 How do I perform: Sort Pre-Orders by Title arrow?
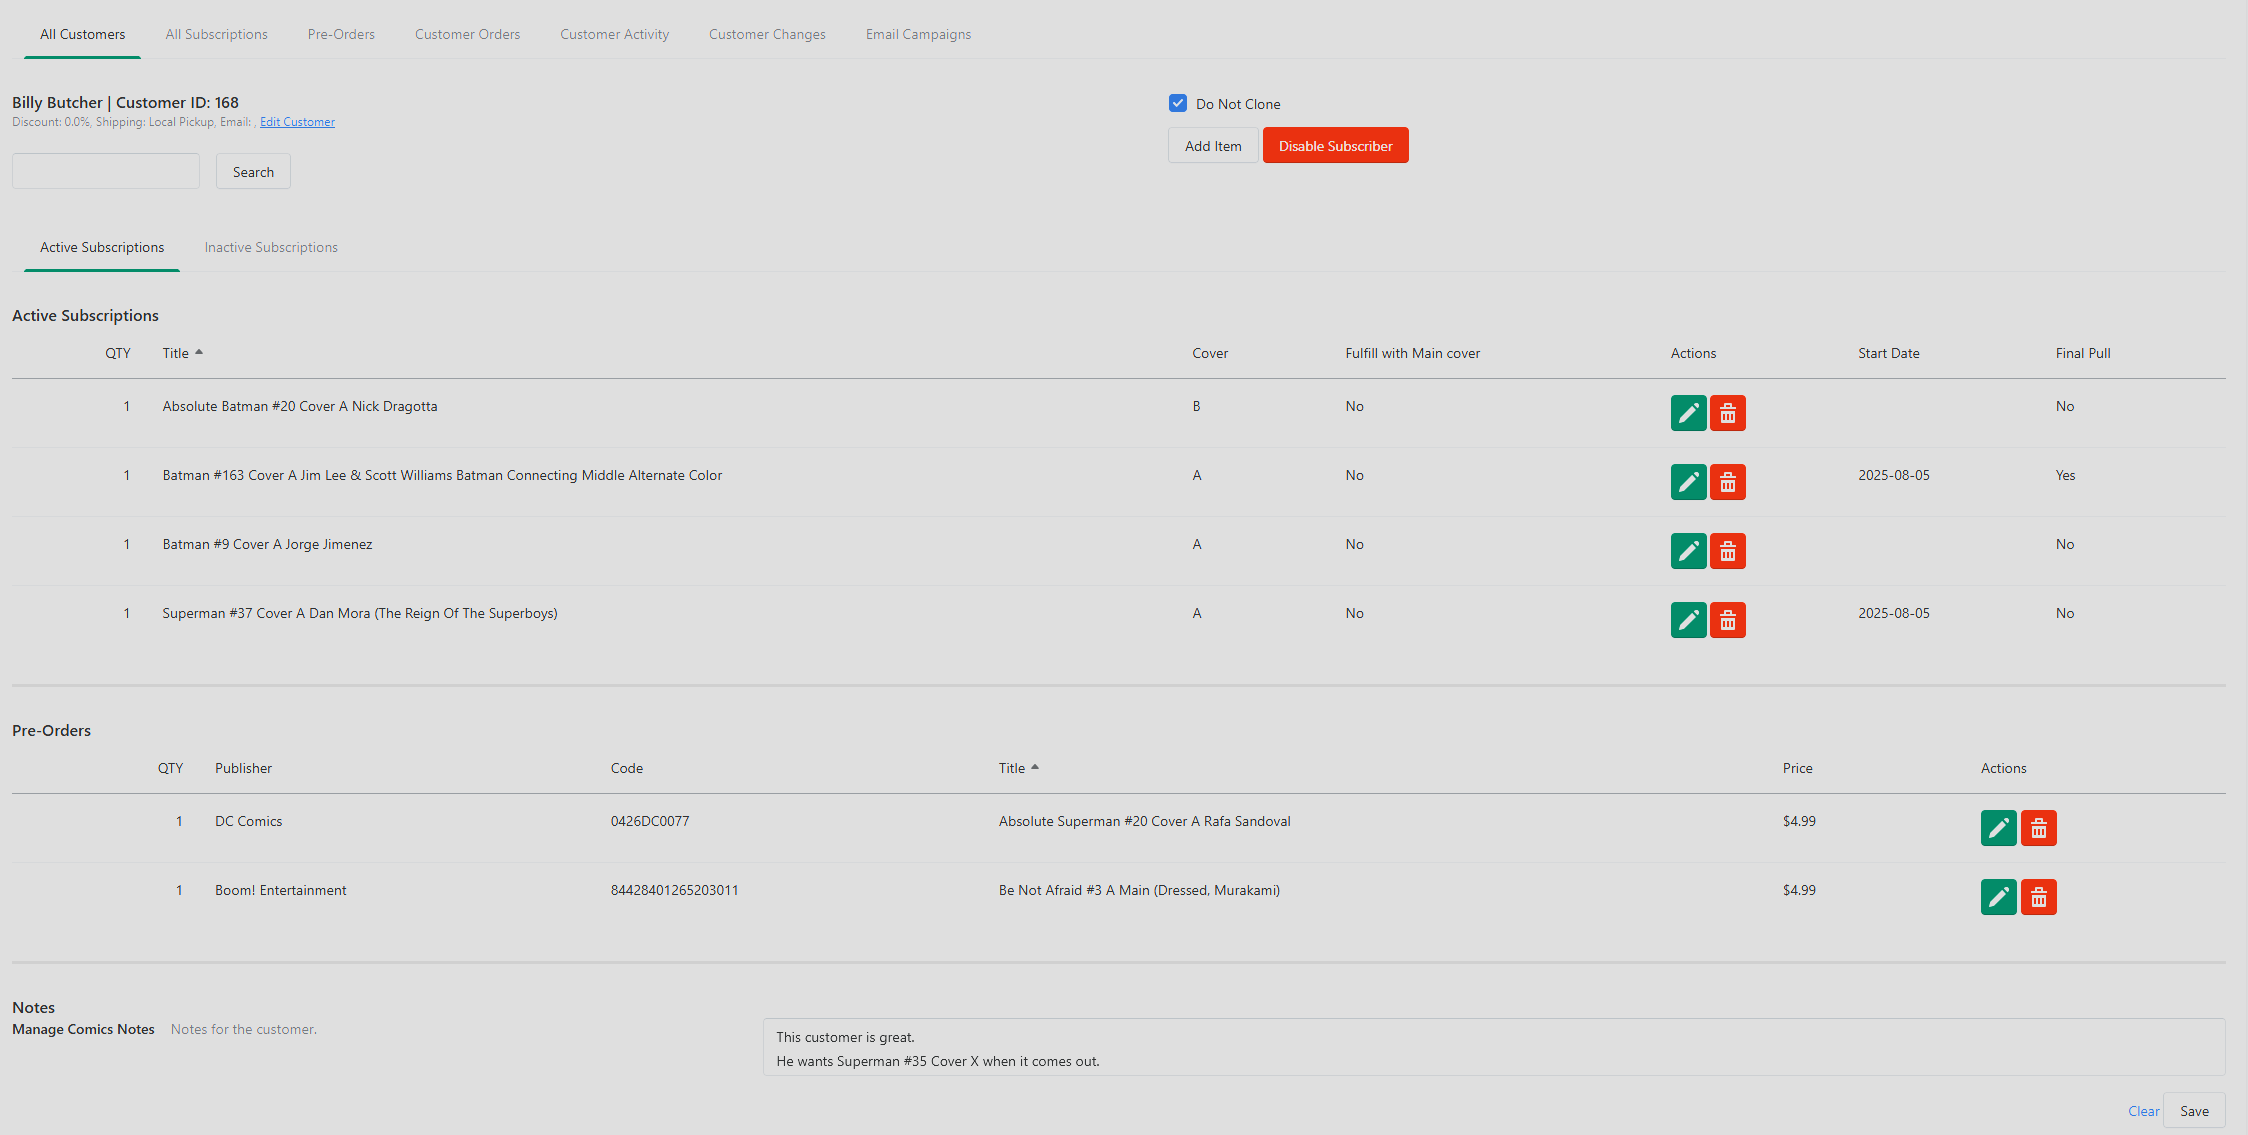(1035, 767)
